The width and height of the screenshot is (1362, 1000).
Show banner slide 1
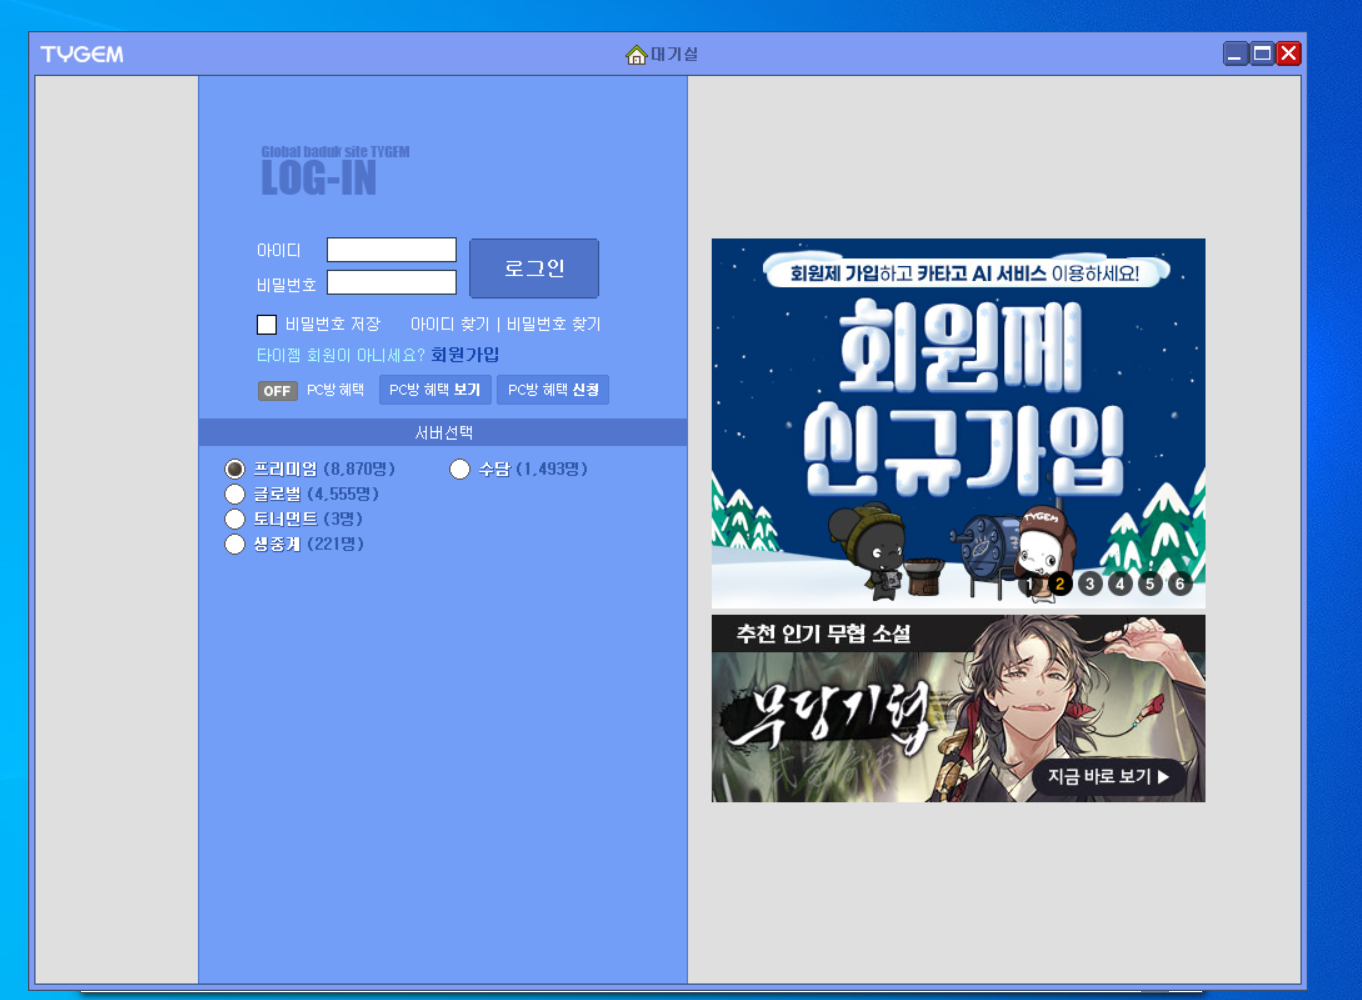tap(1030, 584)
